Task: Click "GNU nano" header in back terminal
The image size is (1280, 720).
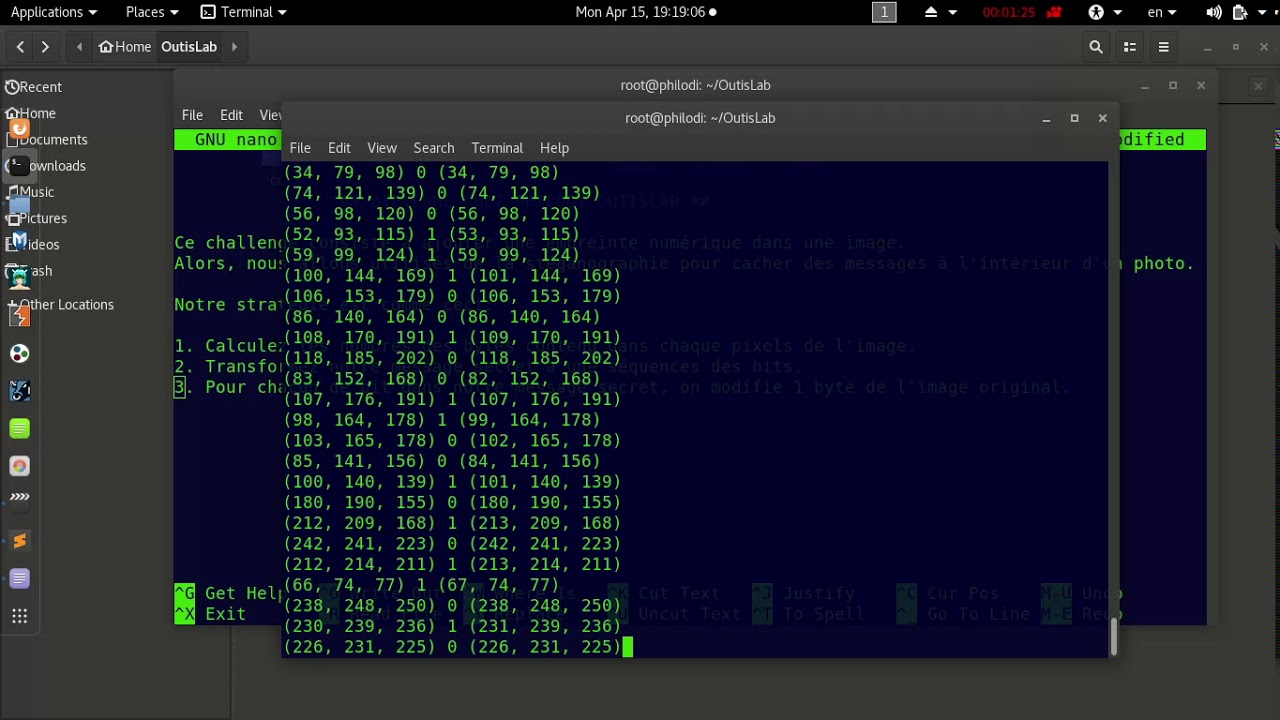Action: coord(236,140)
